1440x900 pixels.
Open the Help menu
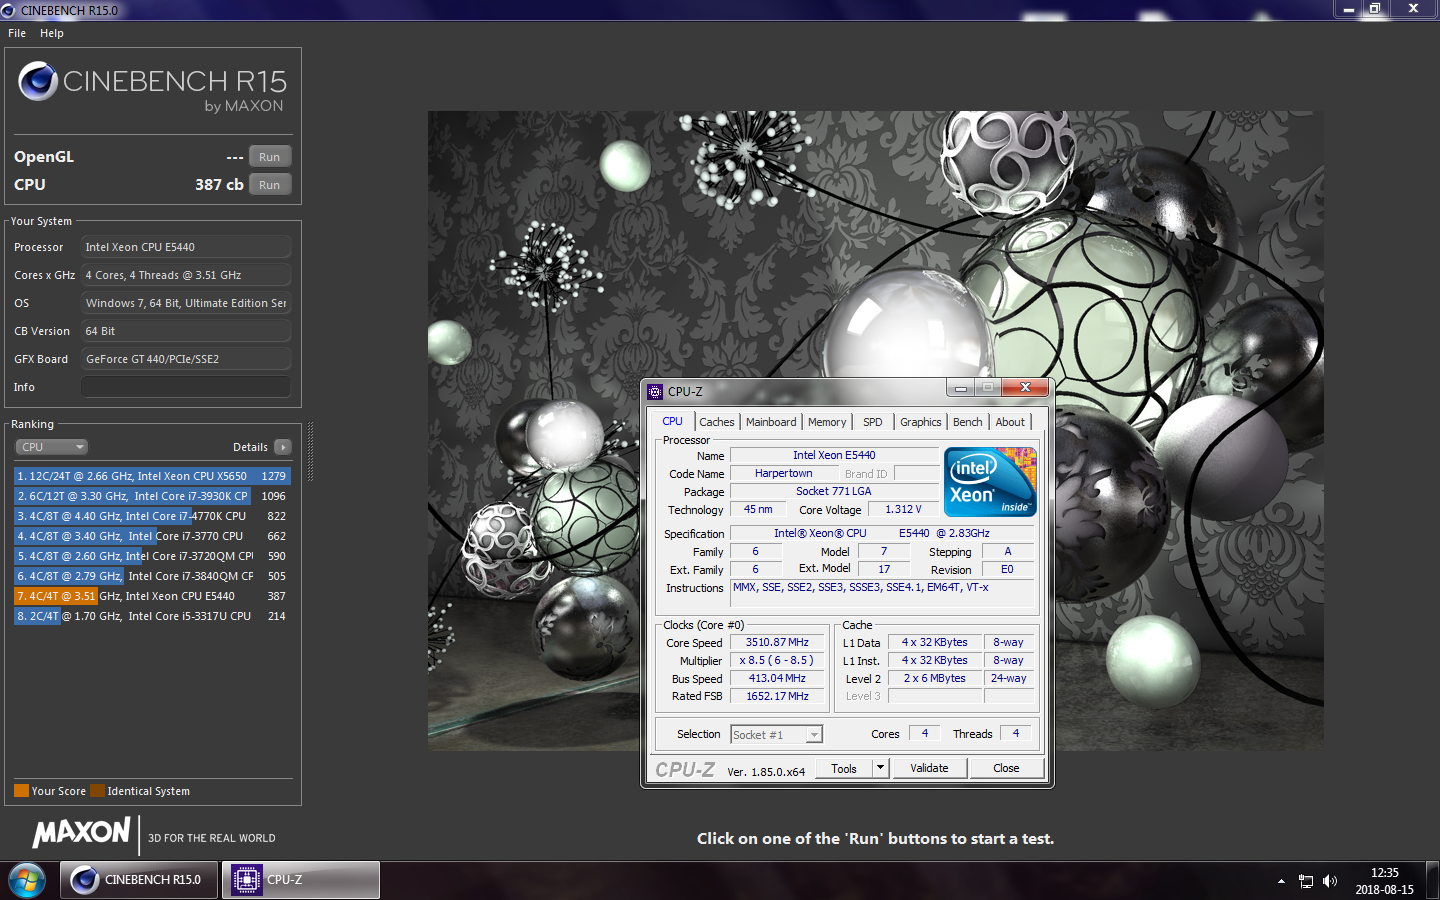click(52, 33)
